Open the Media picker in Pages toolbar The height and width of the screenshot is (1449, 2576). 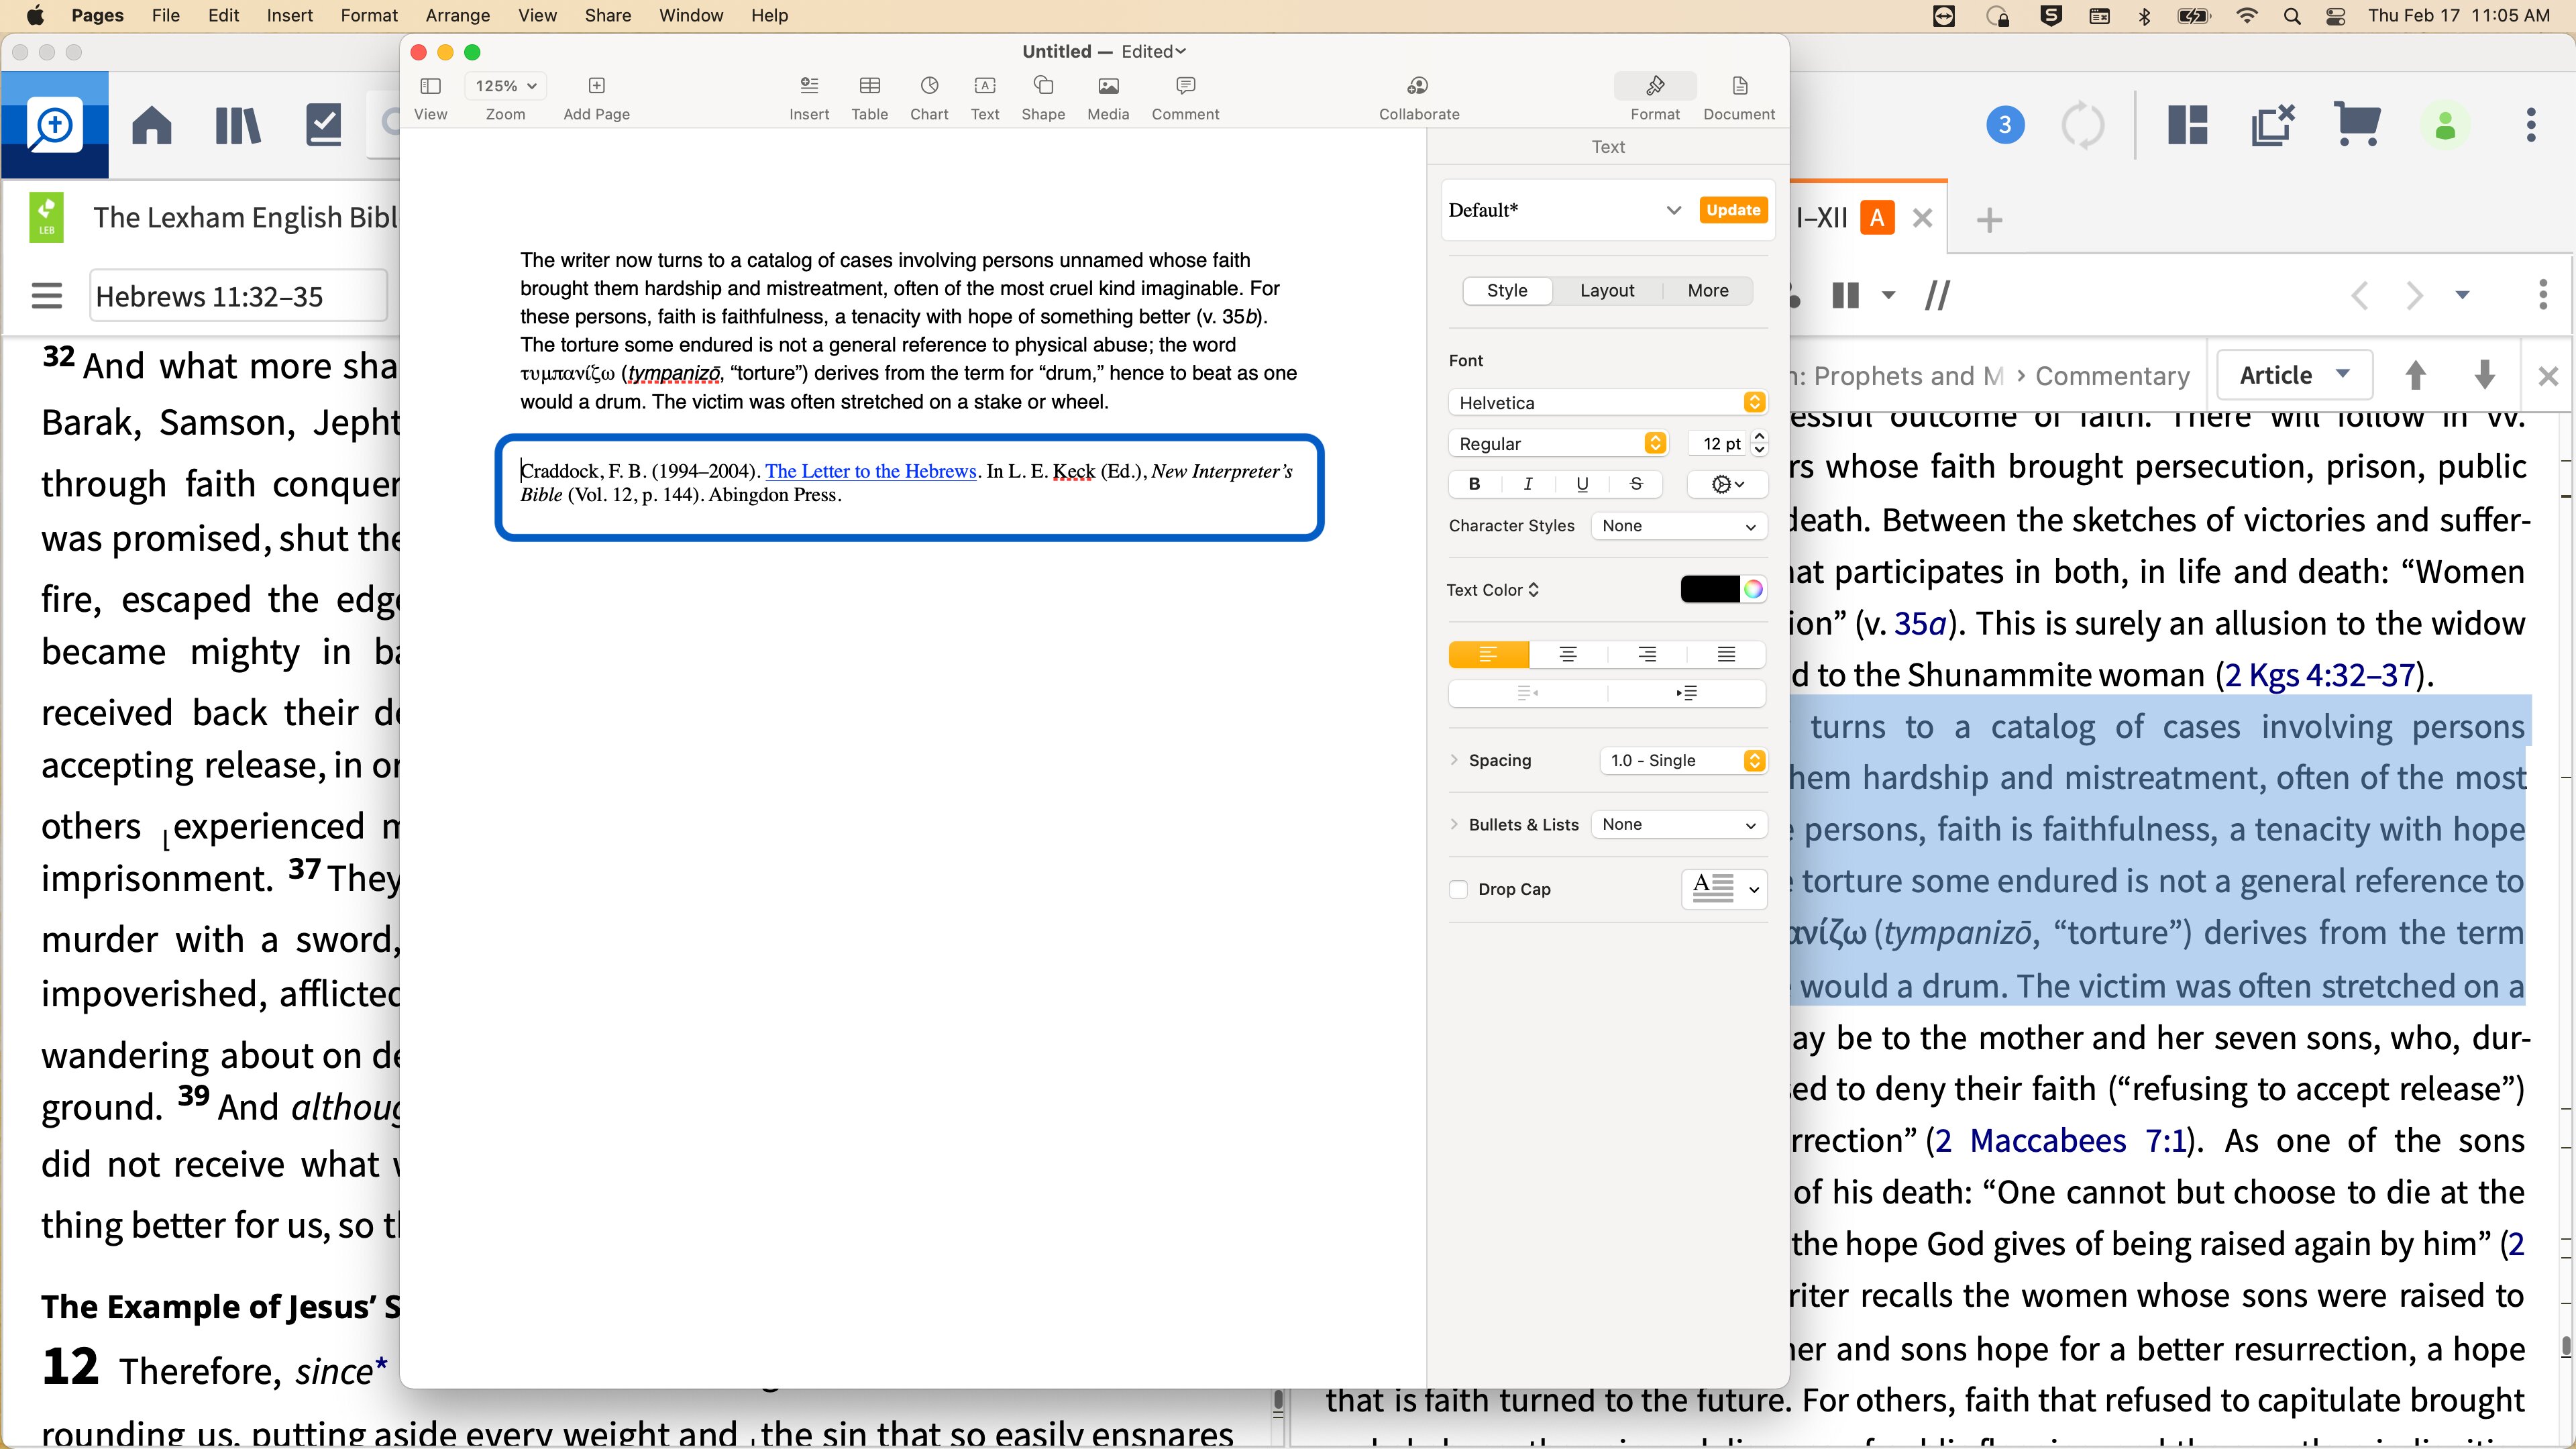(1108, 97)
